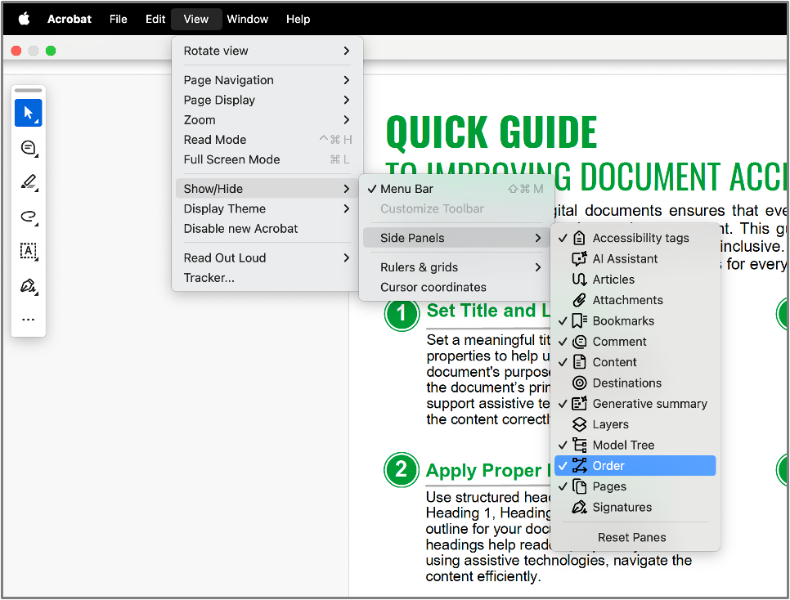Open the Help menu
The height and width of the screenshot is (600, 790).
tap(298, 19)
